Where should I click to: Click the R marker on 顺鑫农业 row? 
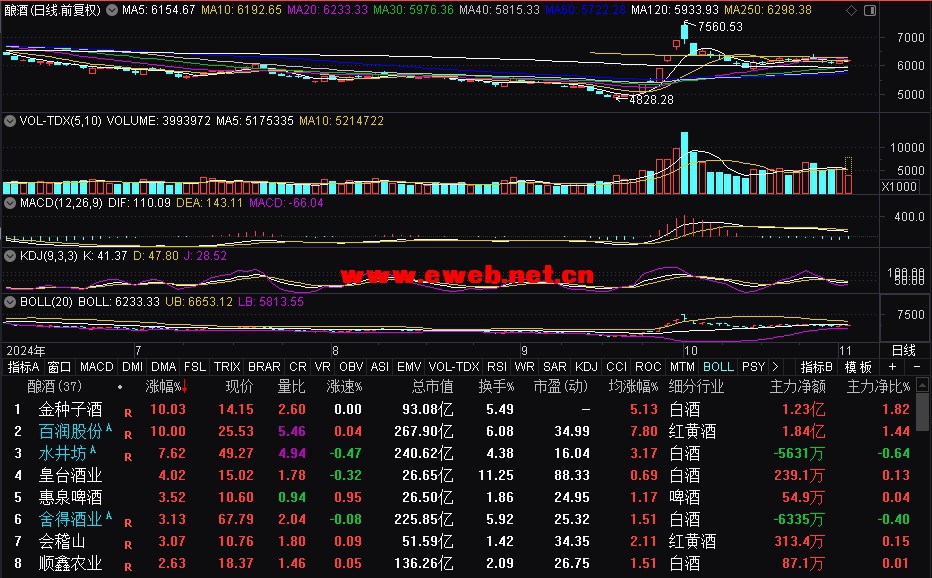pyautogui.click(x=128, y=567)
